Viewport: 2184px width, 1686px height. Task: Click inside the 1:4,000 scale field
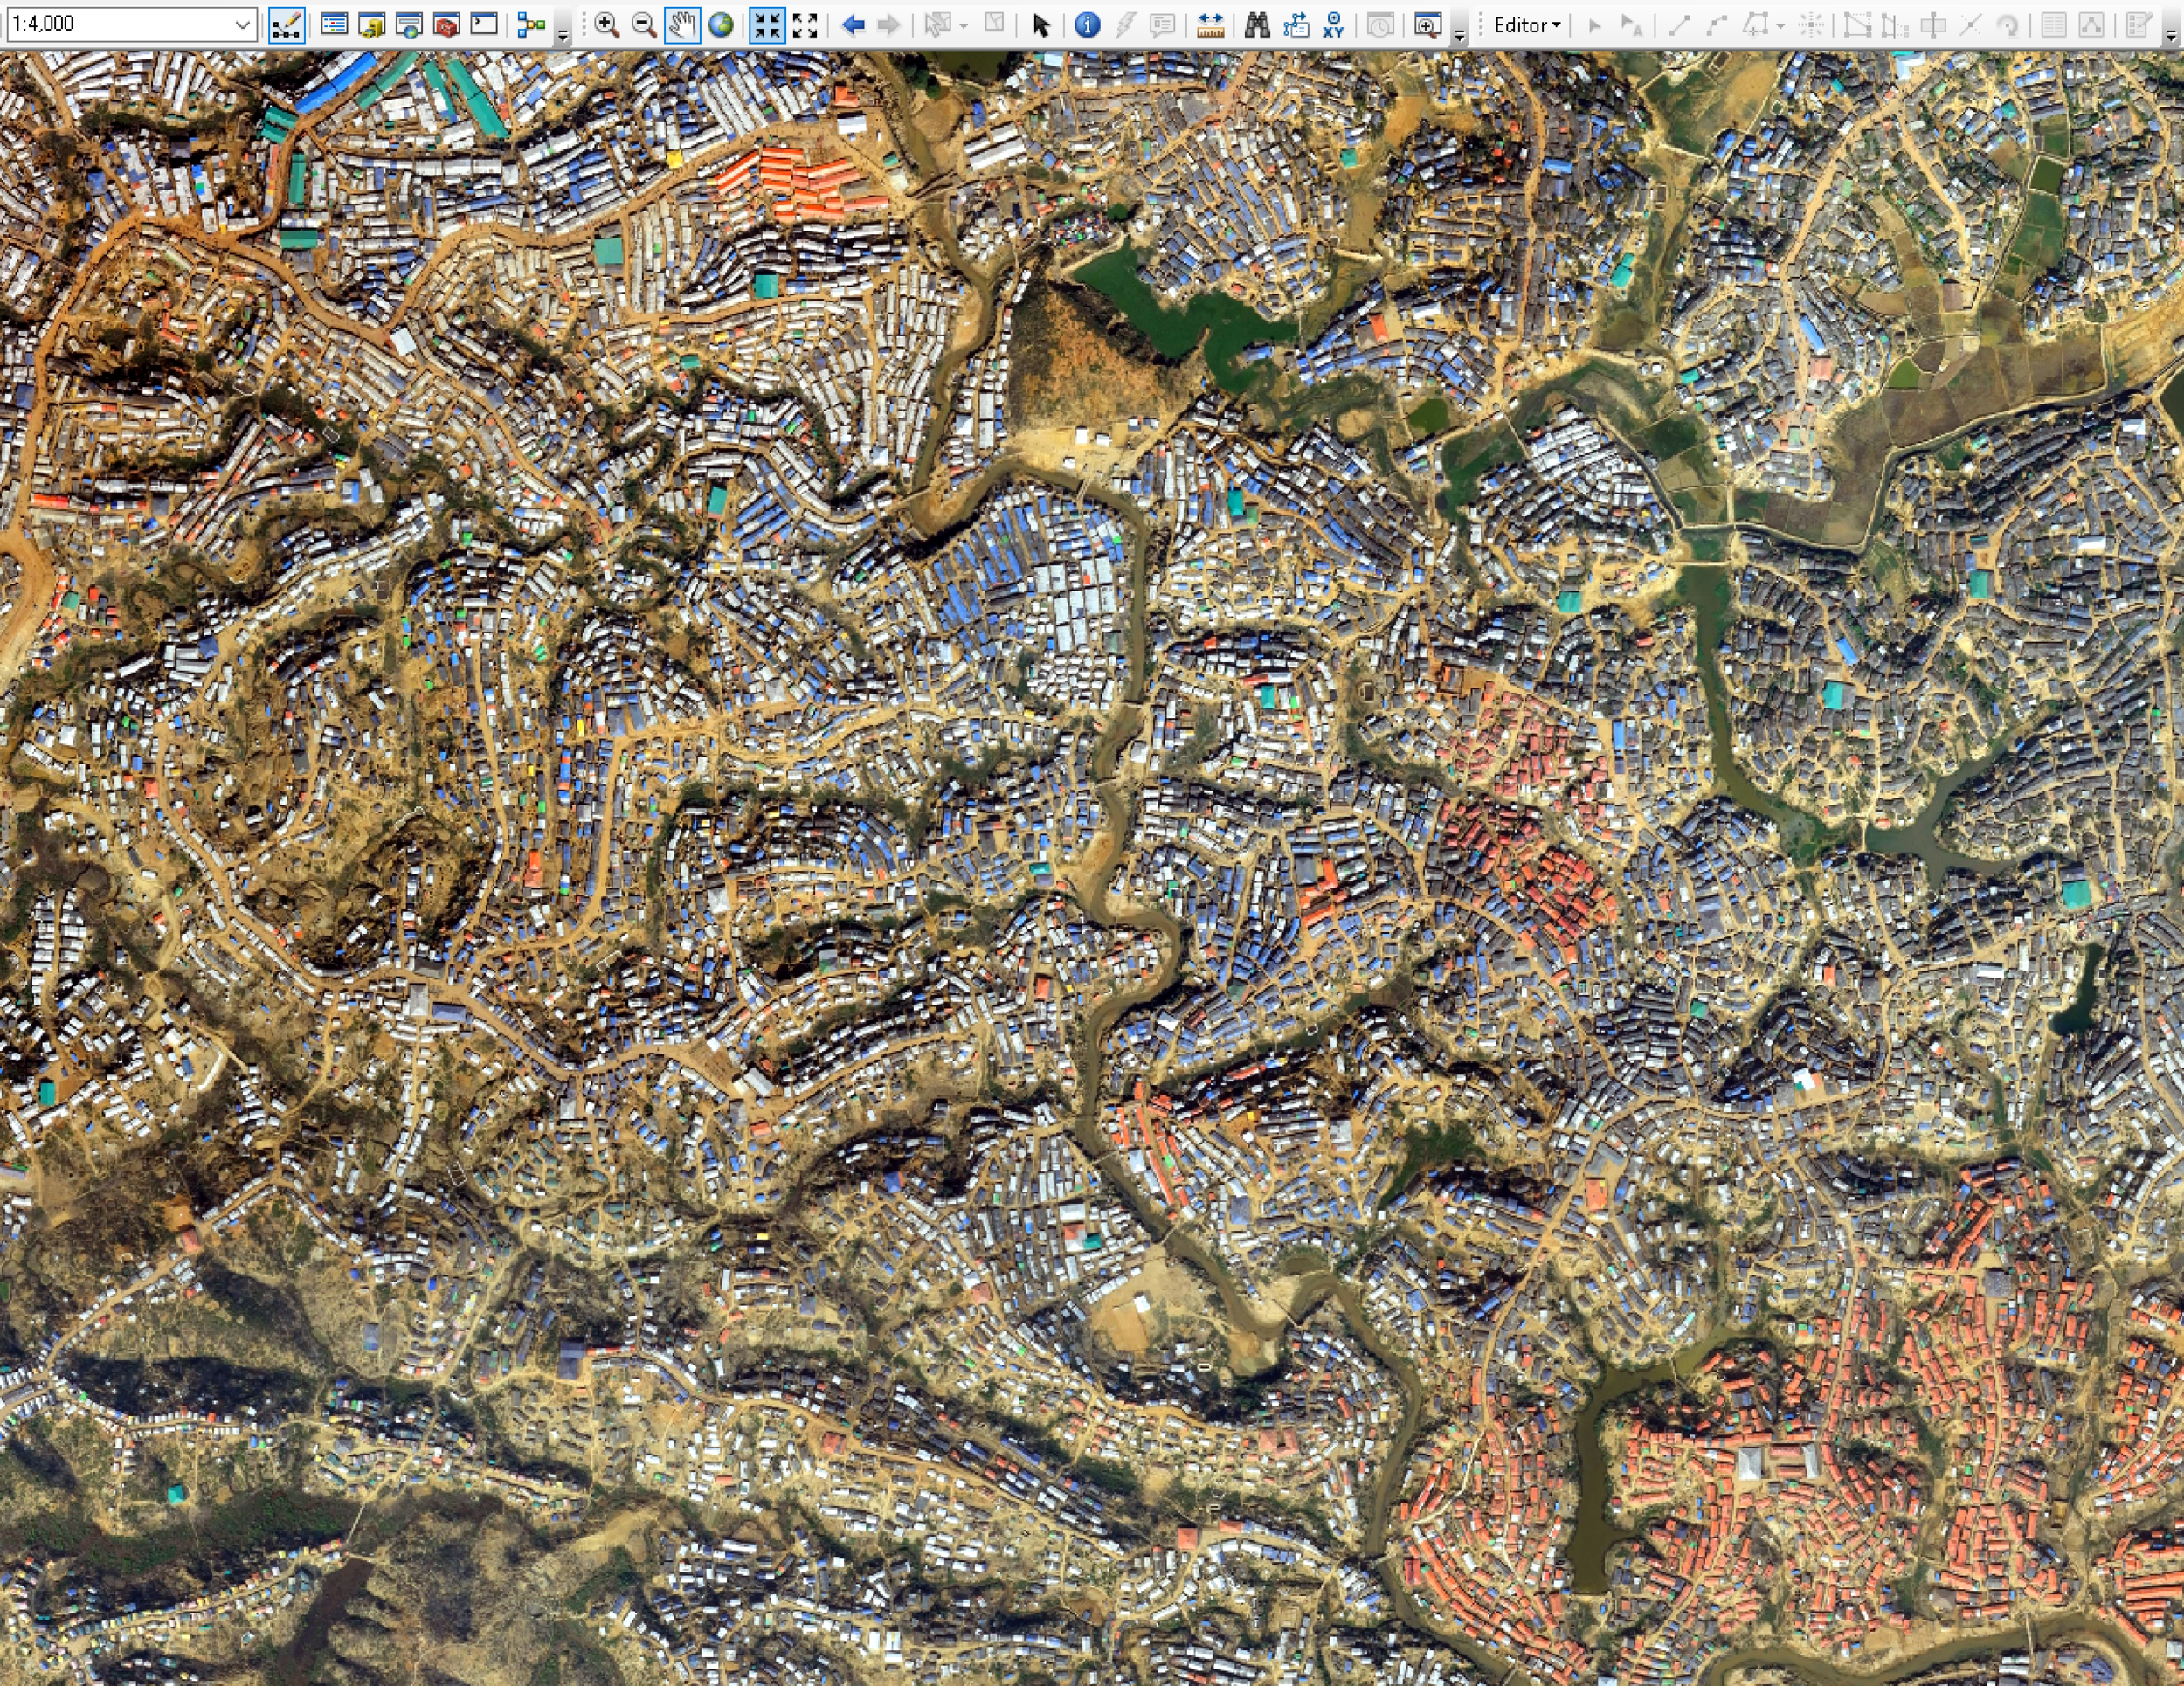pos(110,24)
